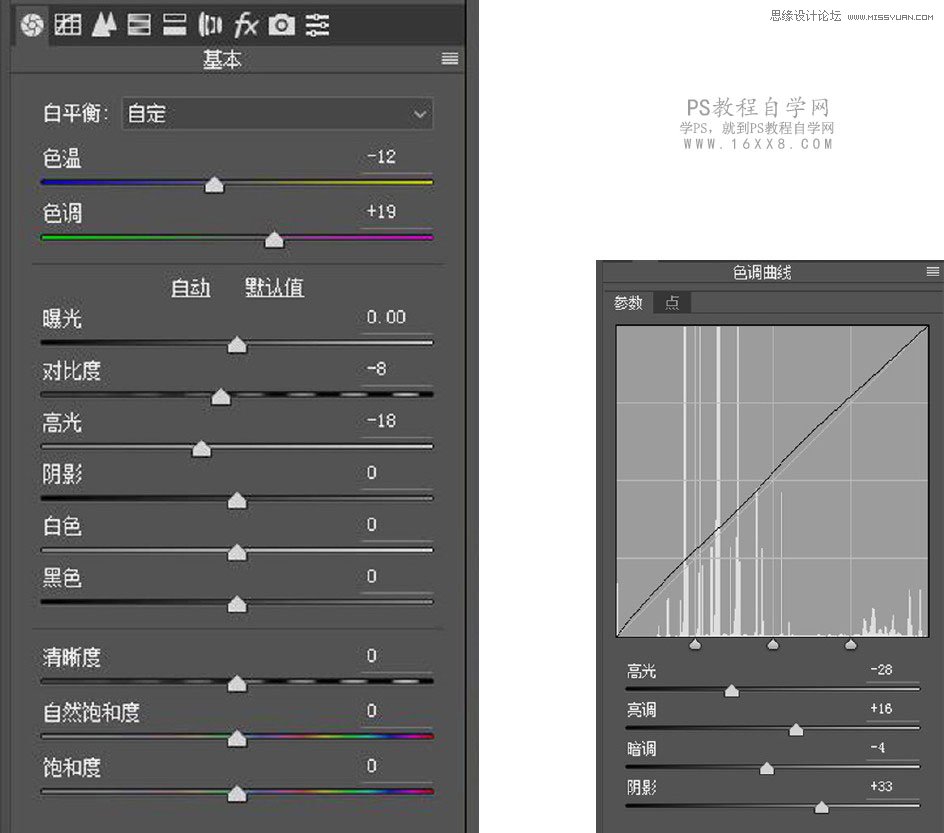
Task: Click the 色温 value field -12
Action: pyautogui.click(x=396, y=157)
